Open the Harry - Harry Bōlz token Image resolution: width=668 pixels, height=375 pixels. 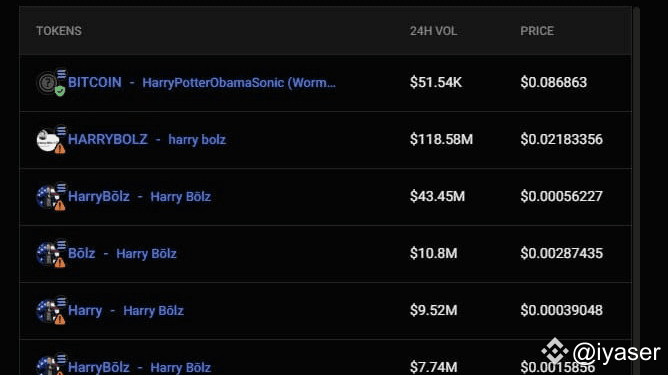tap(126, 310)
